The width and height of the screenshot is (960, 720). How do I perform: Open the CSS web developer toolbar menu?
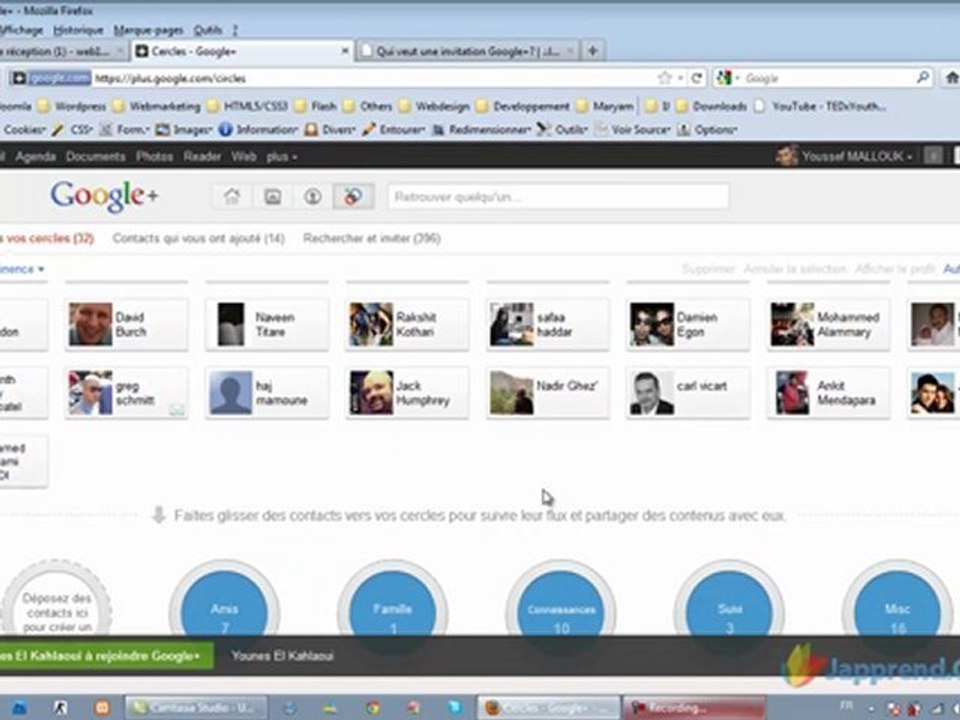(x=73, y=130)
